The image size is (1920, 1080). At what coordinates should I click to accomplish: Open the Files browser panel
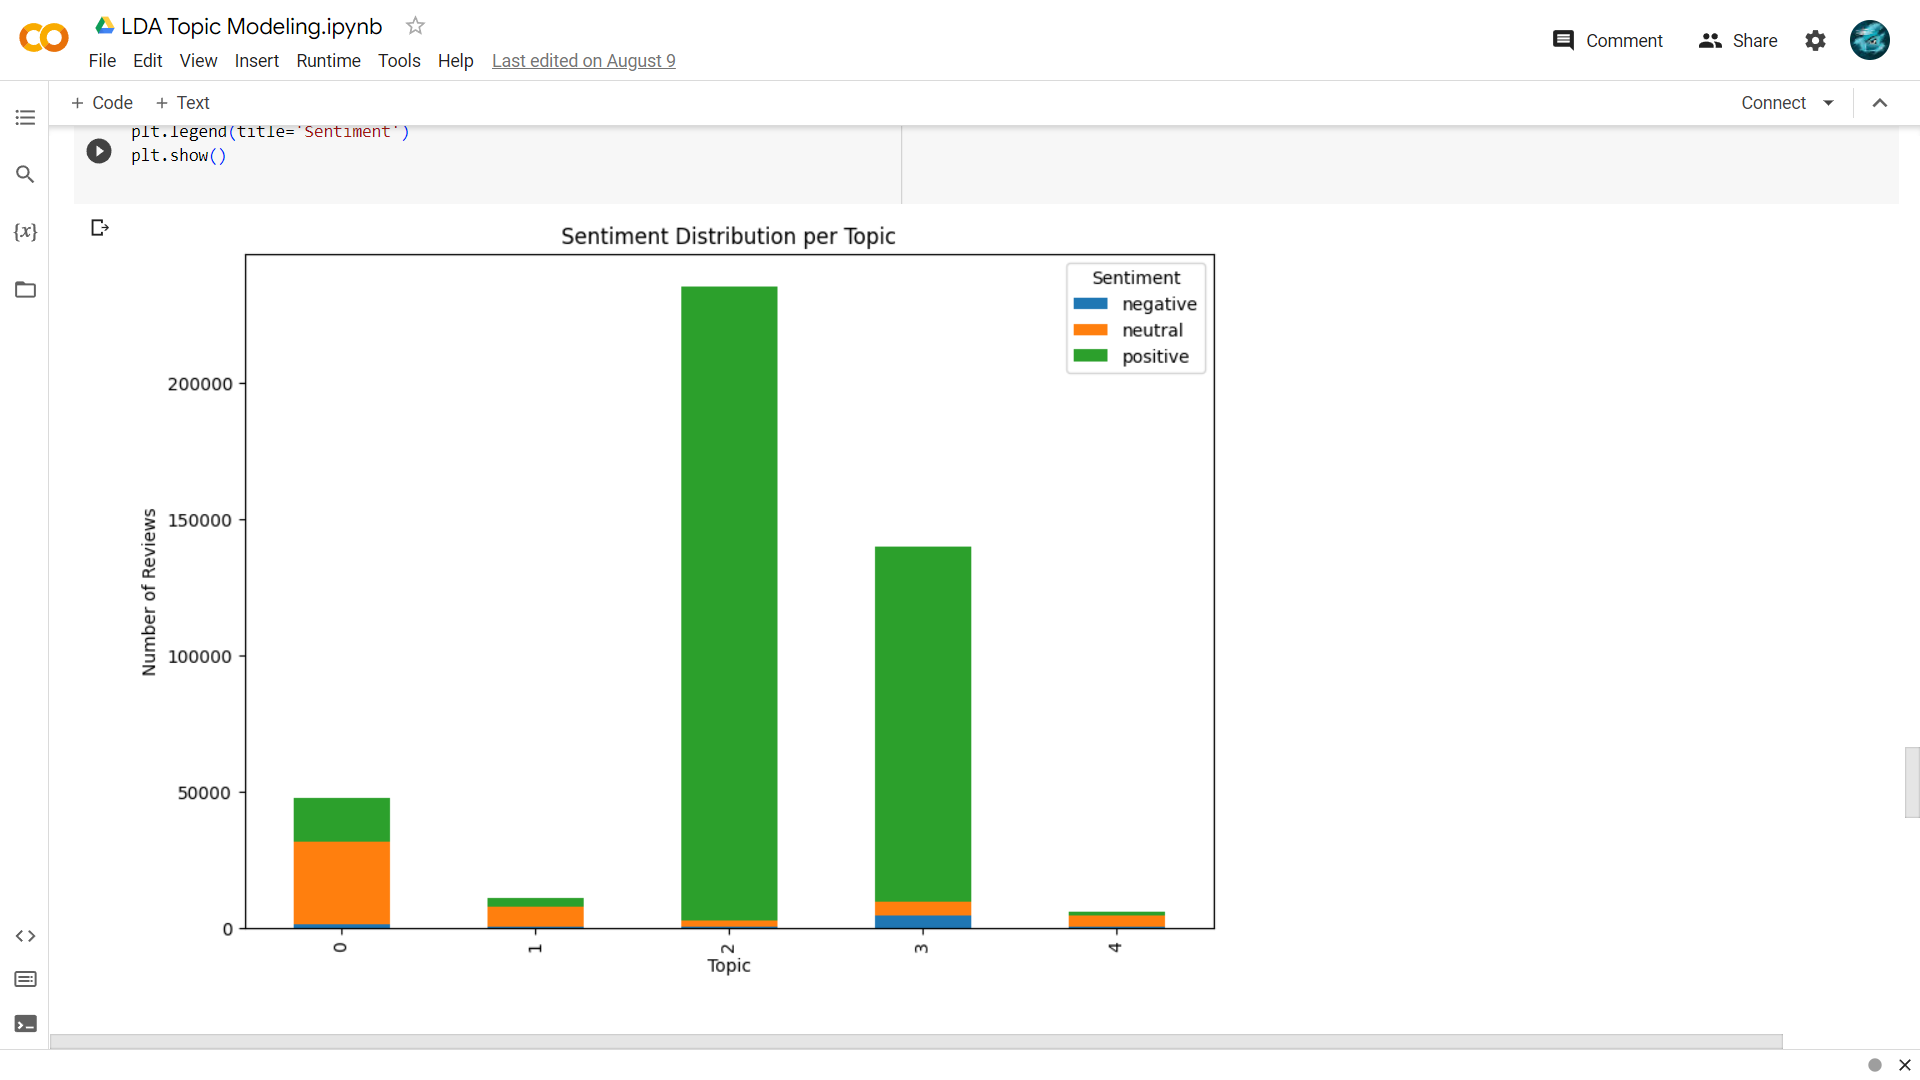pyautogui.click(x=25, y=290)
